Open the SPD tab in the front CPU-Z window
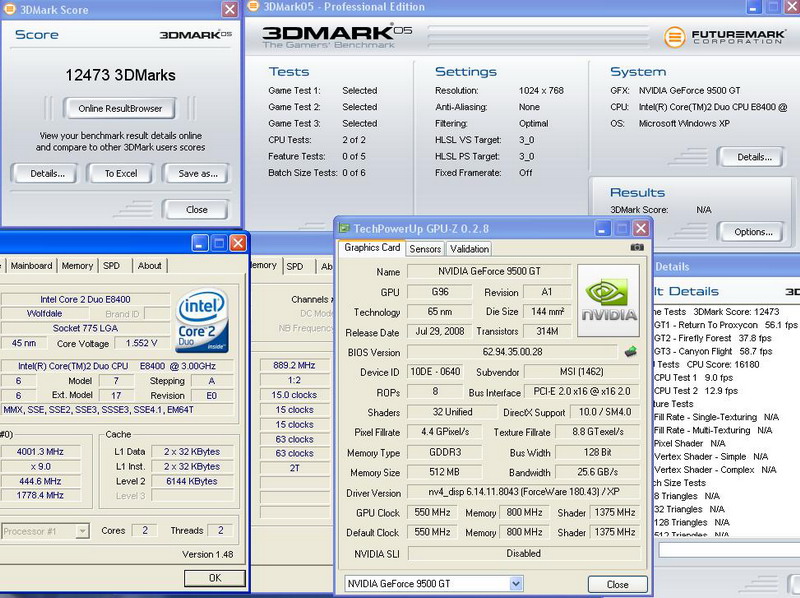Viewport: 800px width, 598px height. point(111,266)
